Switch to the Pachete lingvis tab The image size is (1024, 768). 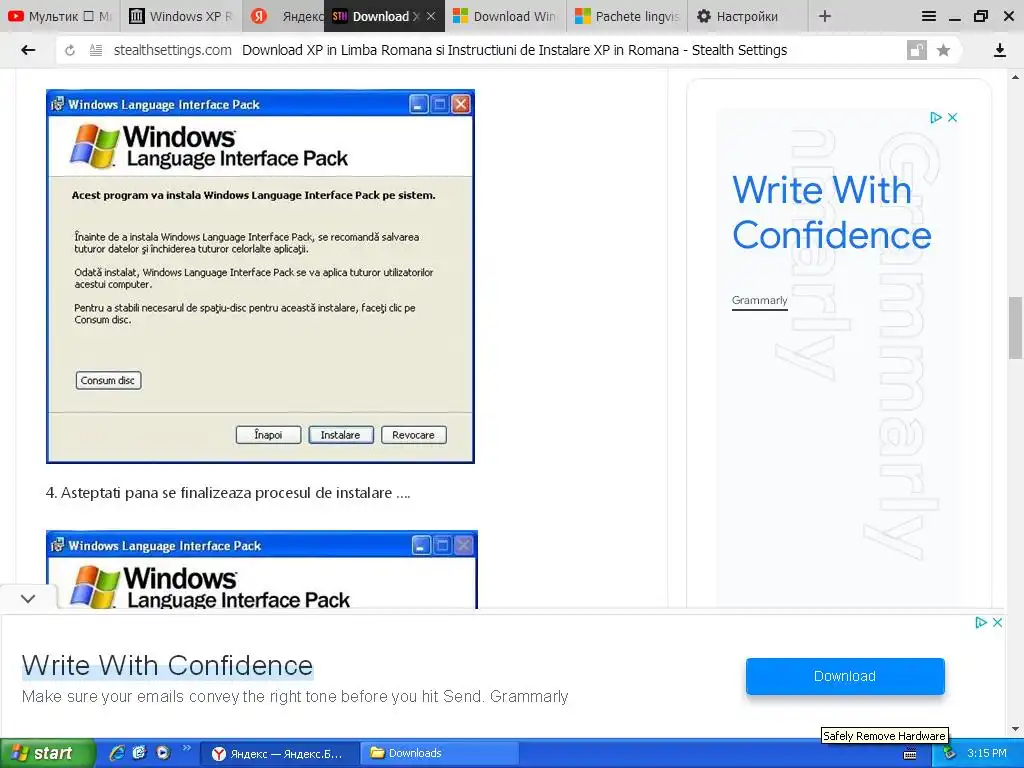point(627,16)
